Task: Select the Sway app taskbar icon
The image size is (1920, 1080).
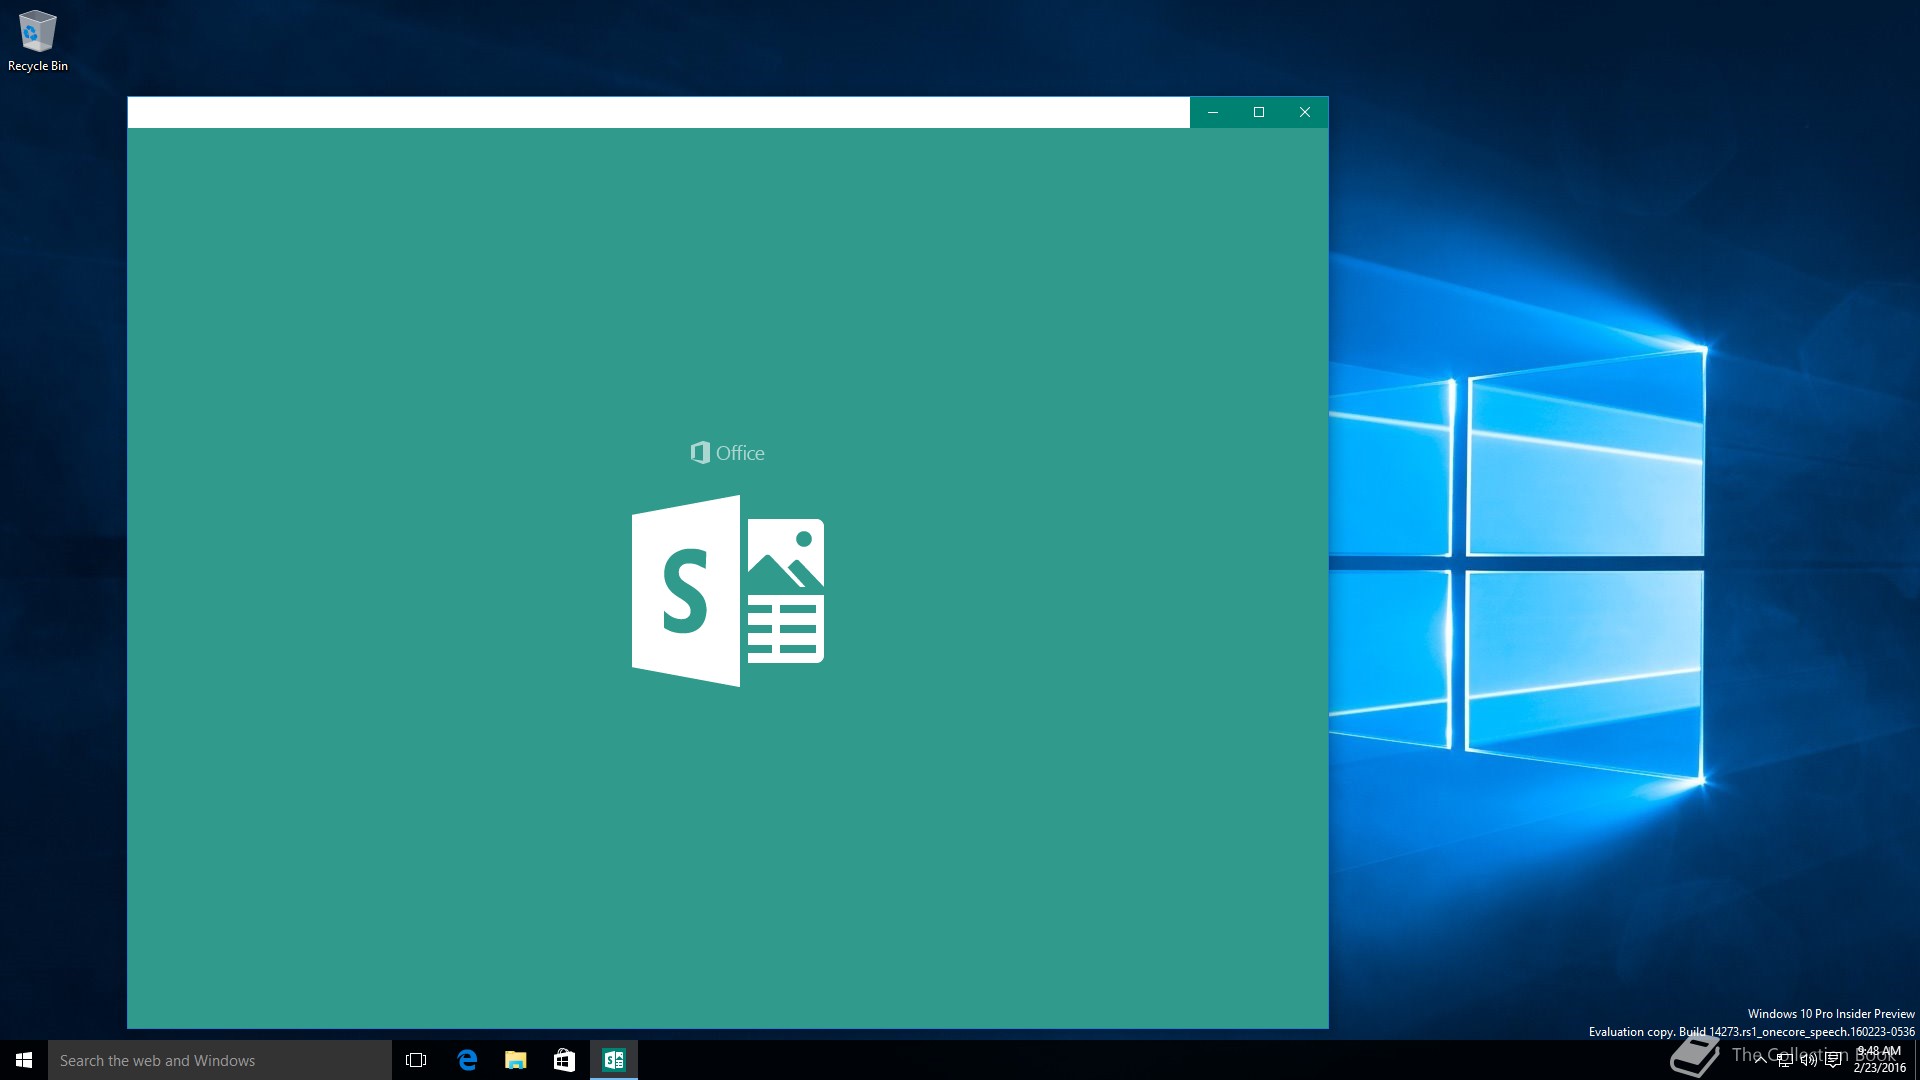Action: tap(614, 1060)
